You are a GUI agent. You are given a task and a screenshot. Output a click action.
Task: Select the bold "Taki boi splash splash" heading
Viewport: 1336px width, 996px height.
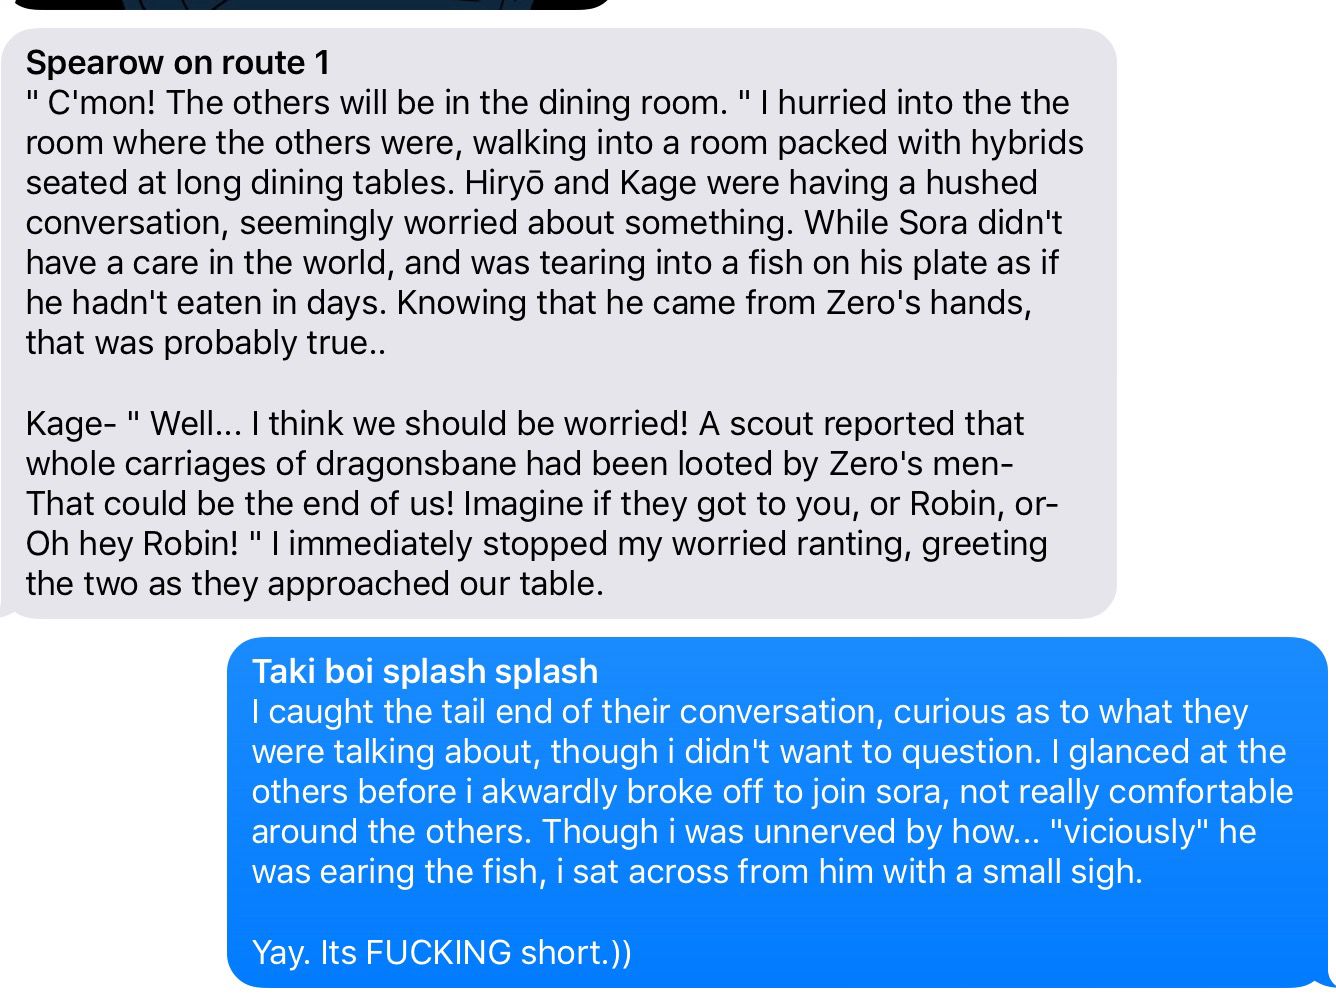click(425, 672)
